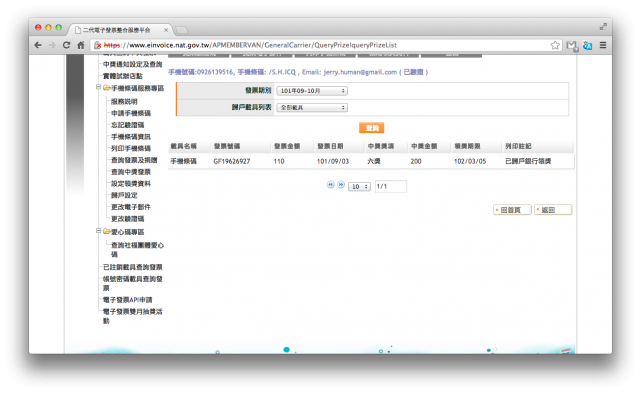Open 設定領獎資料 in the sidebar
This screenshot has height=394, width=640.
tap(131, 184)
